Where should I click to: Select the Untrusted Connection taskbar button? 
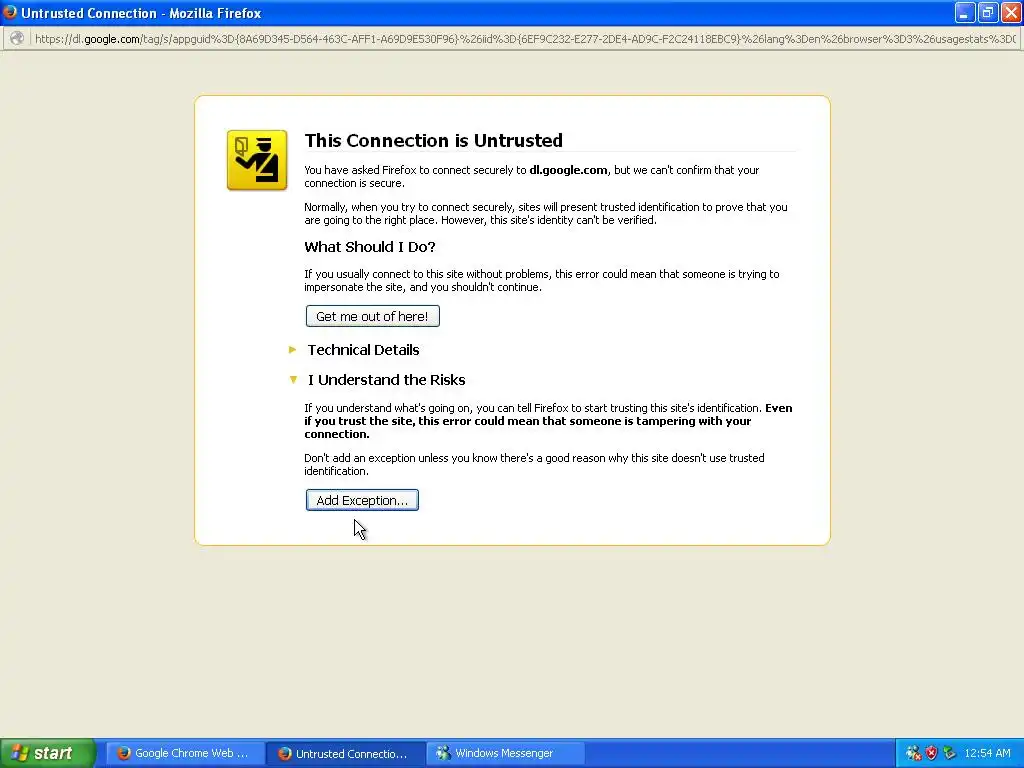(345, 753)
